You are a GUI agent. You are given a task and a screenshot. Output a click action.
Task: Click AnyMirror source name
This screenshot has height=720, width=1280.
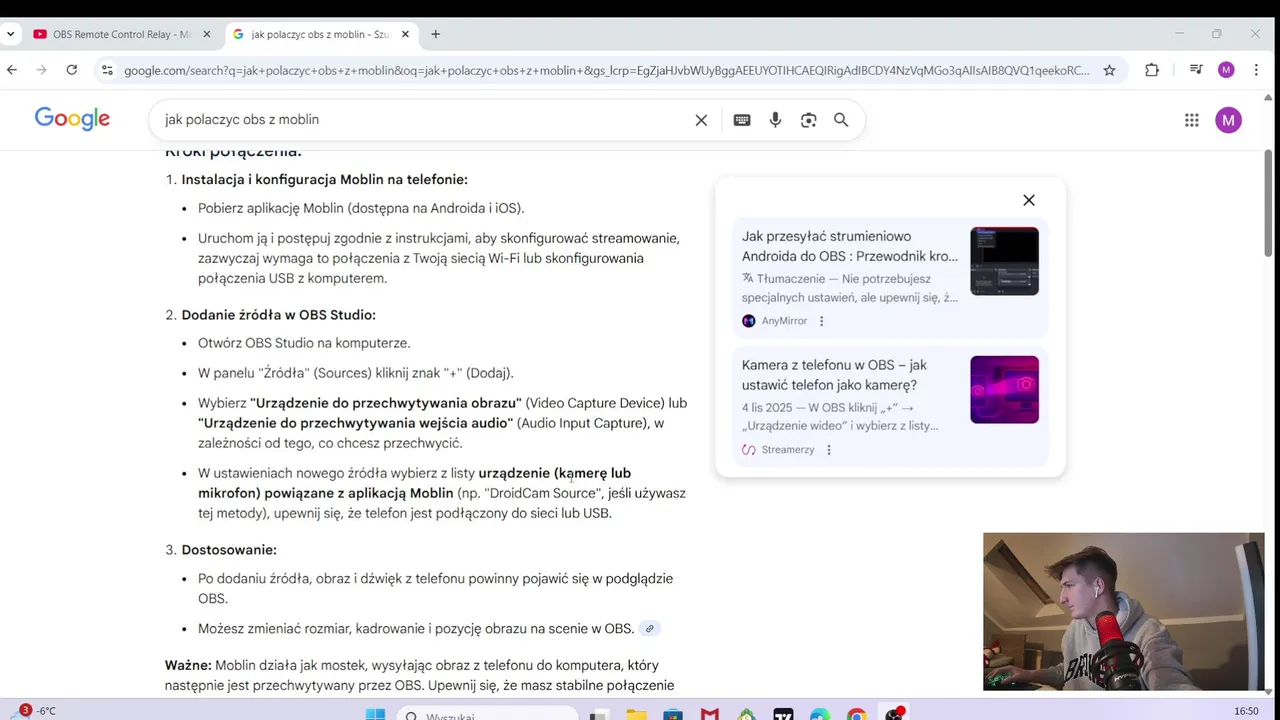pyautogui.click(x=784, y=321)
